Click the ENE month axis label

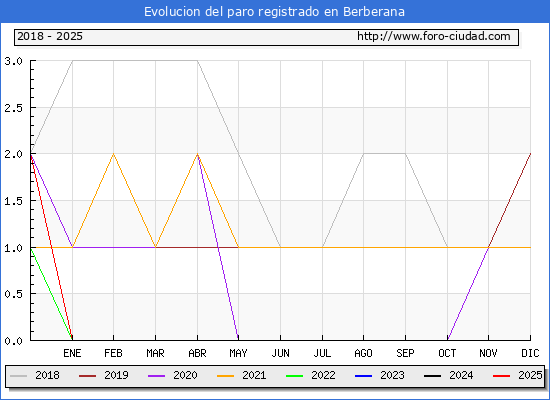click(72, 353)
